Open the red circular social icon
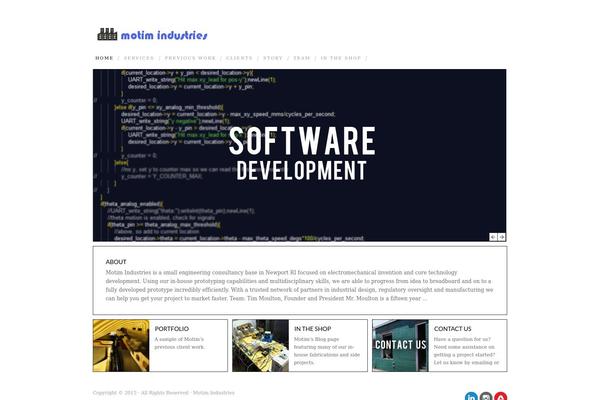Image resolution: width=600 pixels, height=400 pixels. (x=501, y=396)
